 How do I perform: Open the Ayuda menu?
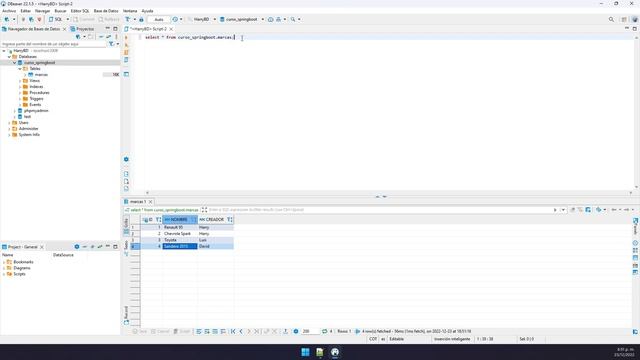tap(147, 11)
